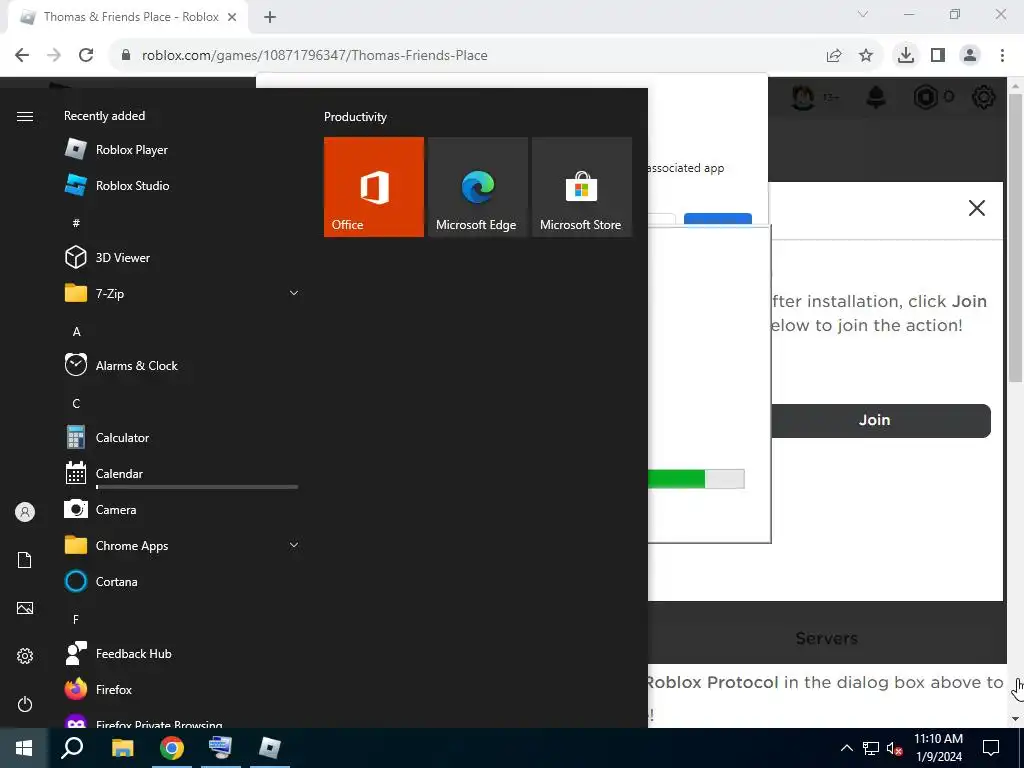
Task: Launch Firefox from Start menu
Action: [182, 690]
